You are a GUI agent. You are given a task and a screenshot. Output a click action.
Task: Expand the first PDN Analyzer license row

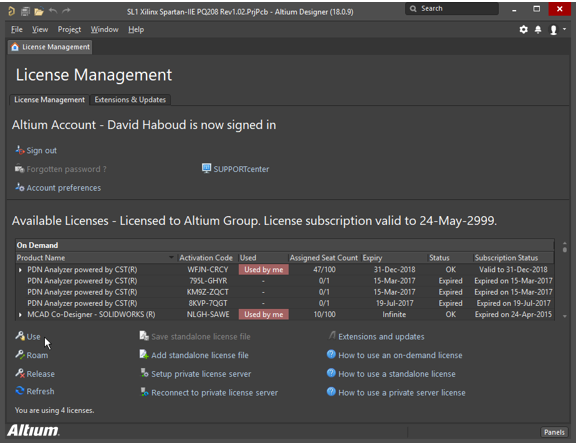pyautogui.click(x=20, y=270)
